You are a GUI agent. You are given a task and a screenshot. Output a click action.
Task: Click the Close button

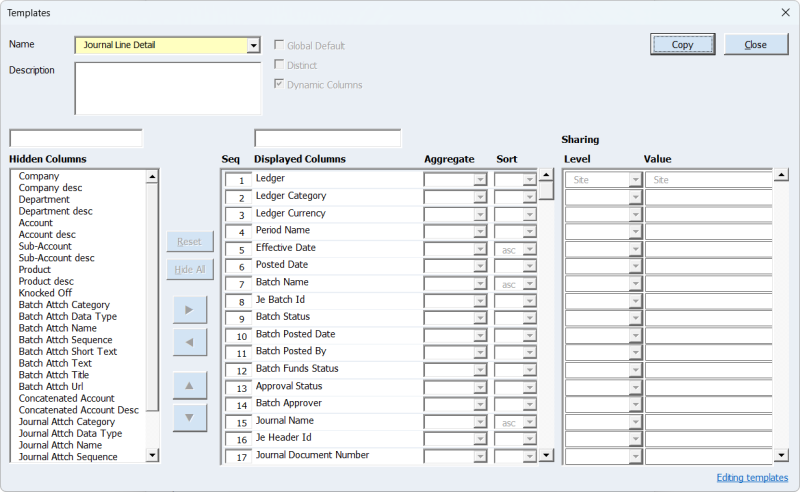[x=756, y=44]
